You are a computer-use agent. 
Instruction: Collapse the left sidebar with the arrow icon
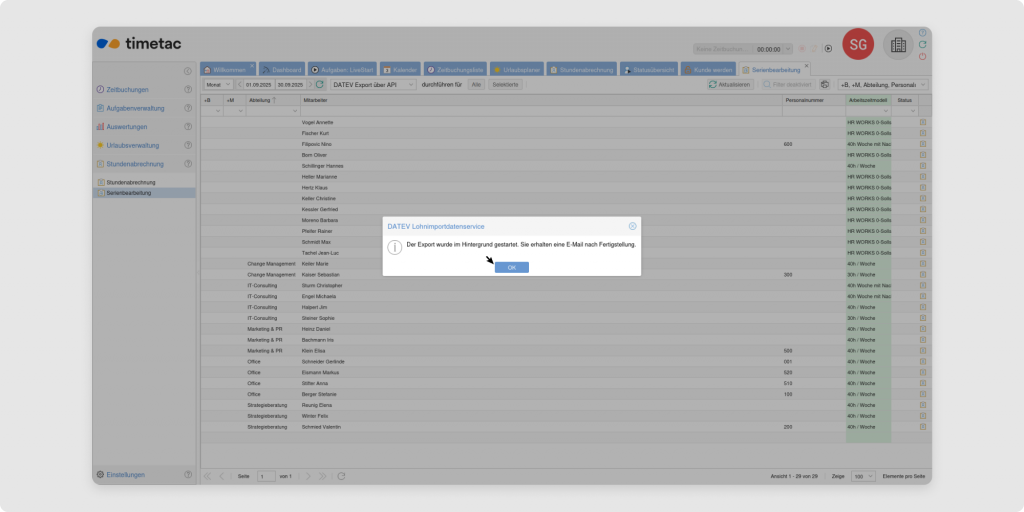tap(188, 71)
